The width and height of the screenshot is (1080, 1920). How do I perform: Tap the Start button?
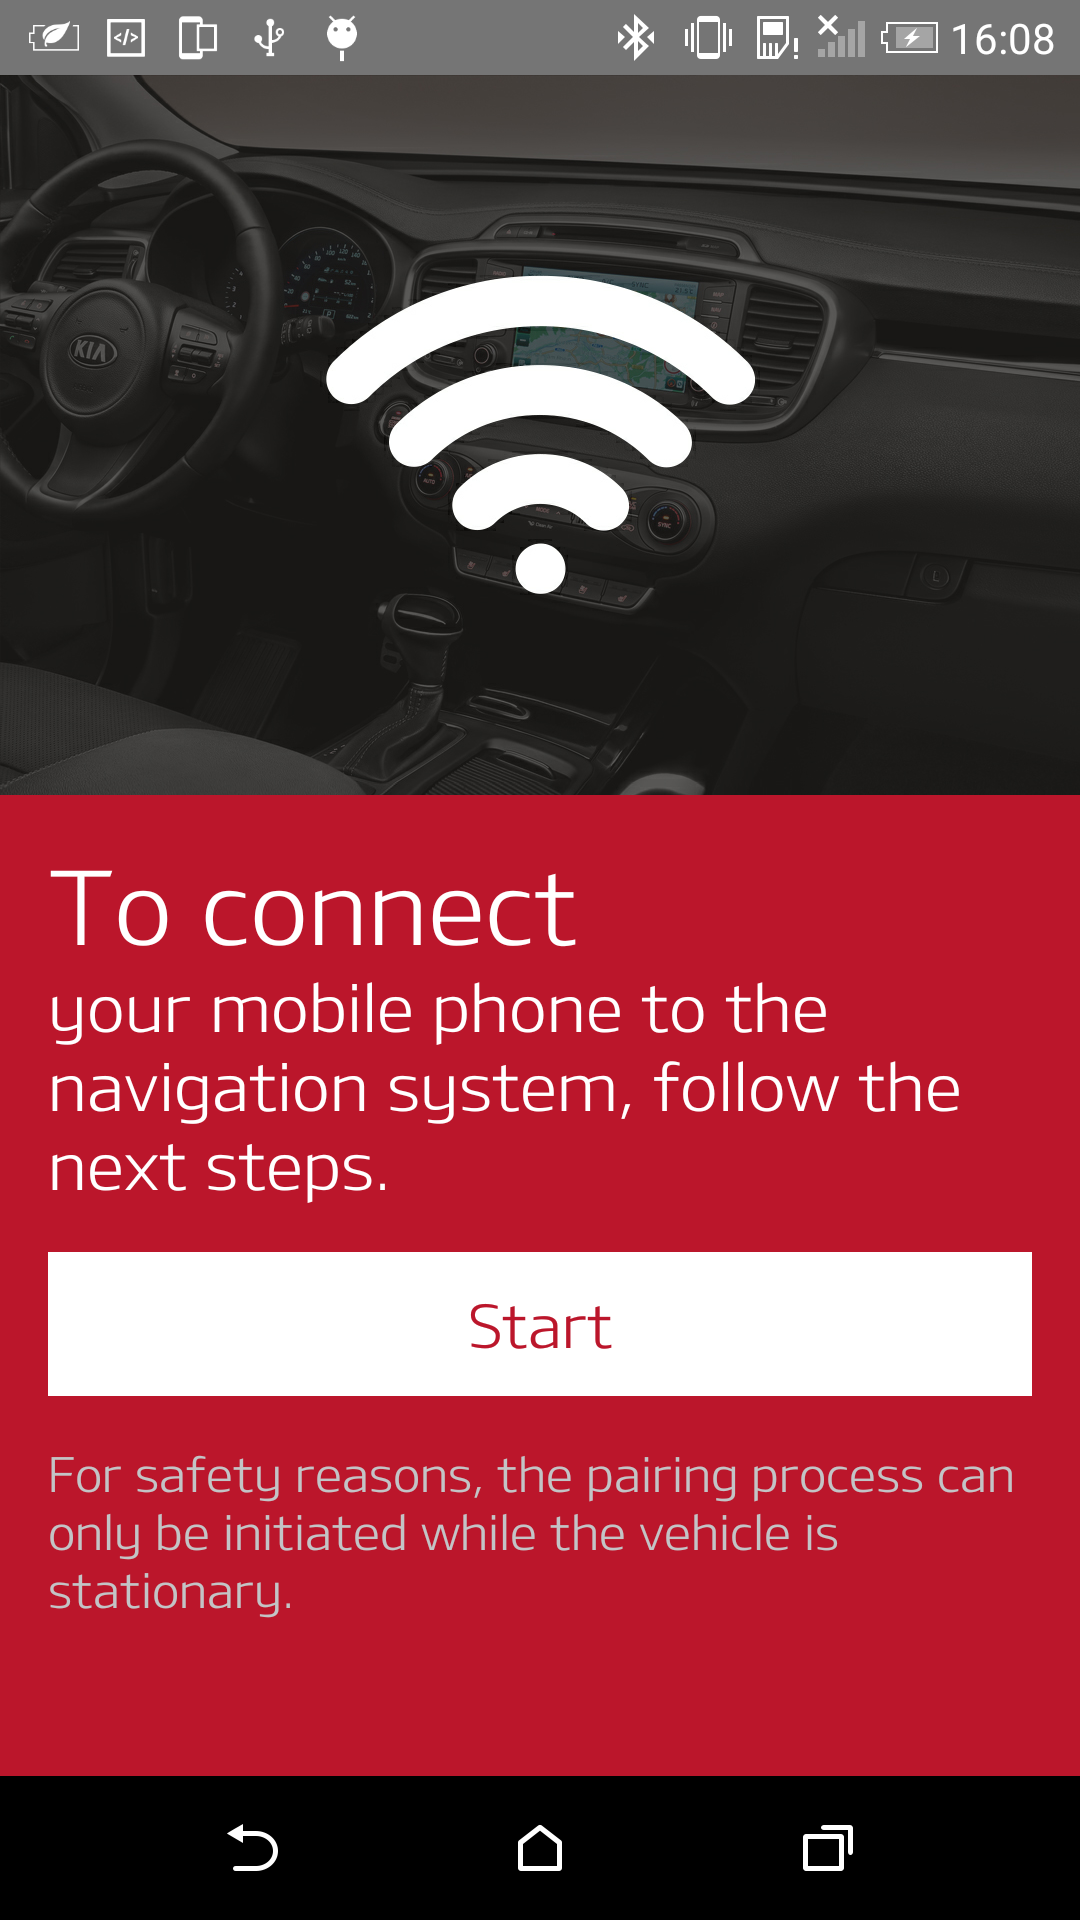pos(540,1324)
